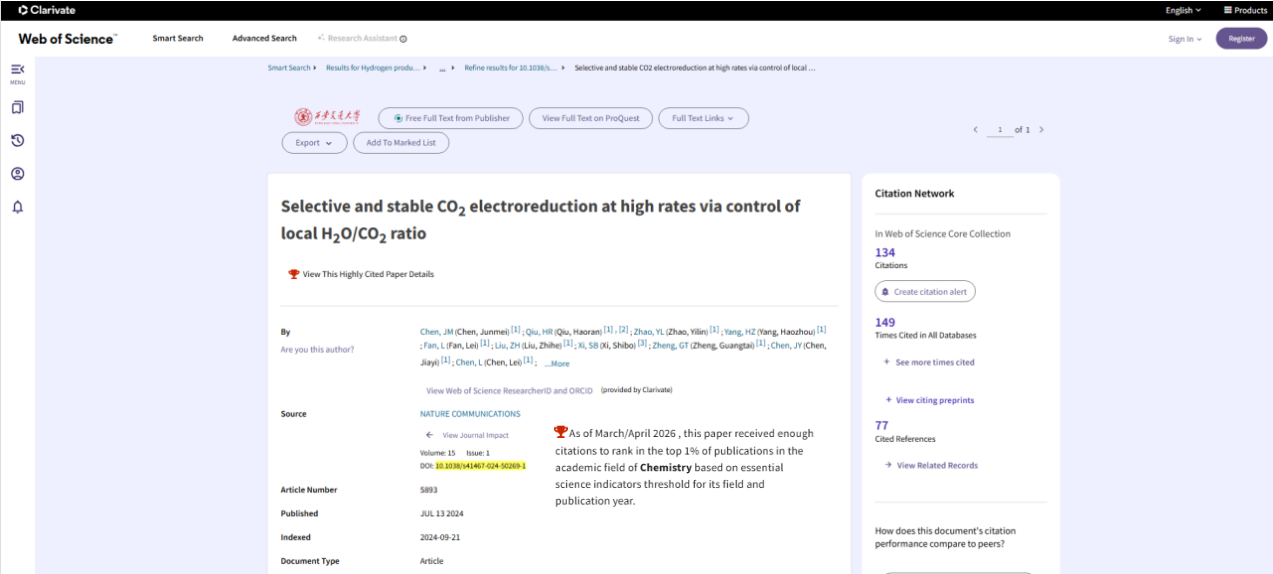Click Create citation alert button

point(925,291)
